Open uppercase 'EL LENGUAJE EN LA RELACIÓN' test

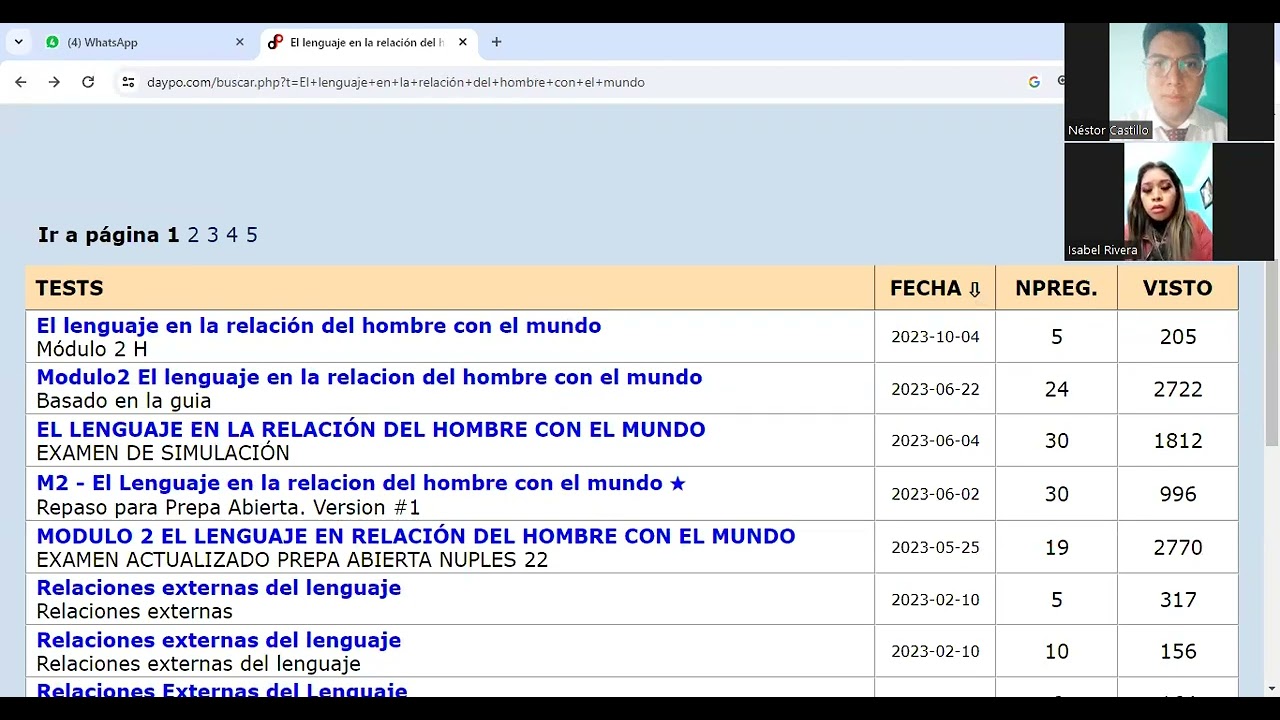click(x=371, y=430)
